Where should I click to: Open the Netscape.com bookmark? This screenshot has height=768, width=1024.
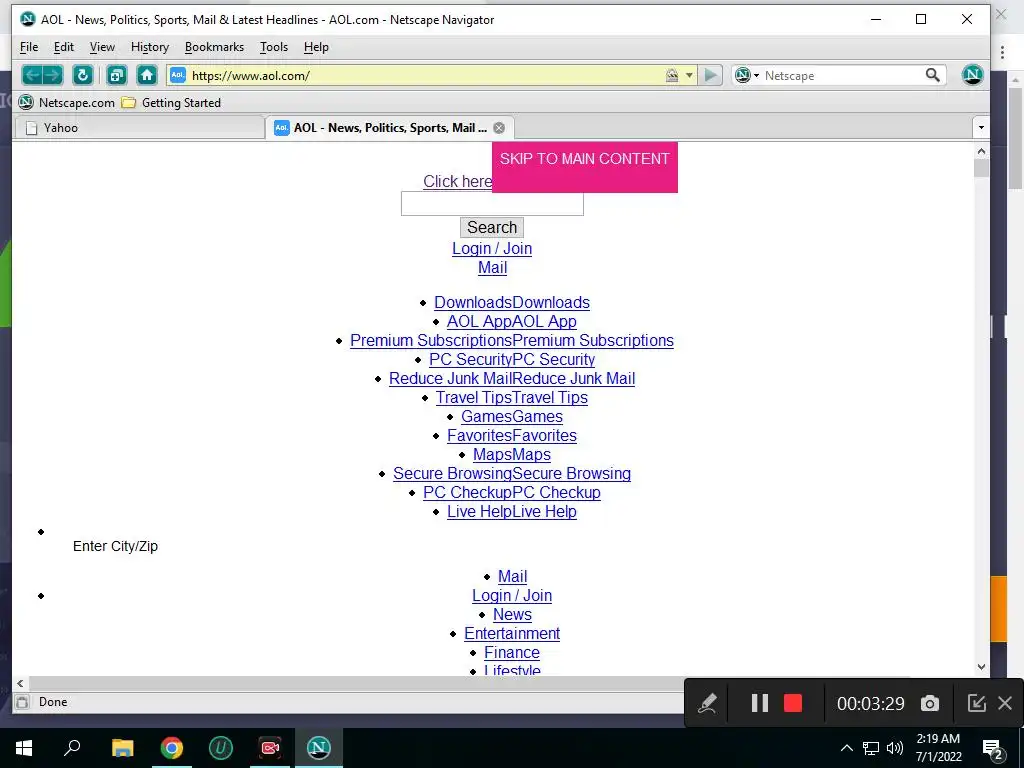(67, 103)
